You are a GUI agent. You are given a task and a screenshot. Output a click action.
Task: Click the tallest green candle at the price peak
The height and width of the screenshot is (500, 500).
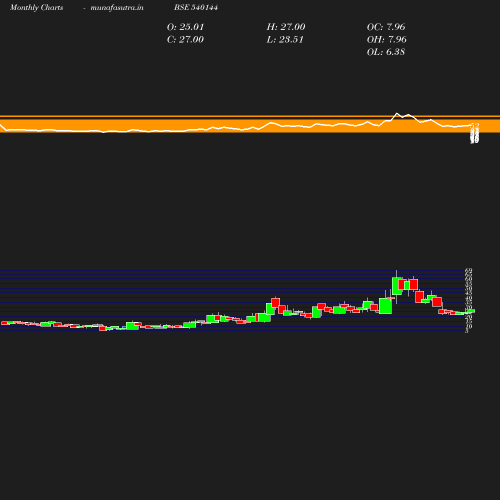[x=397, y=286]
